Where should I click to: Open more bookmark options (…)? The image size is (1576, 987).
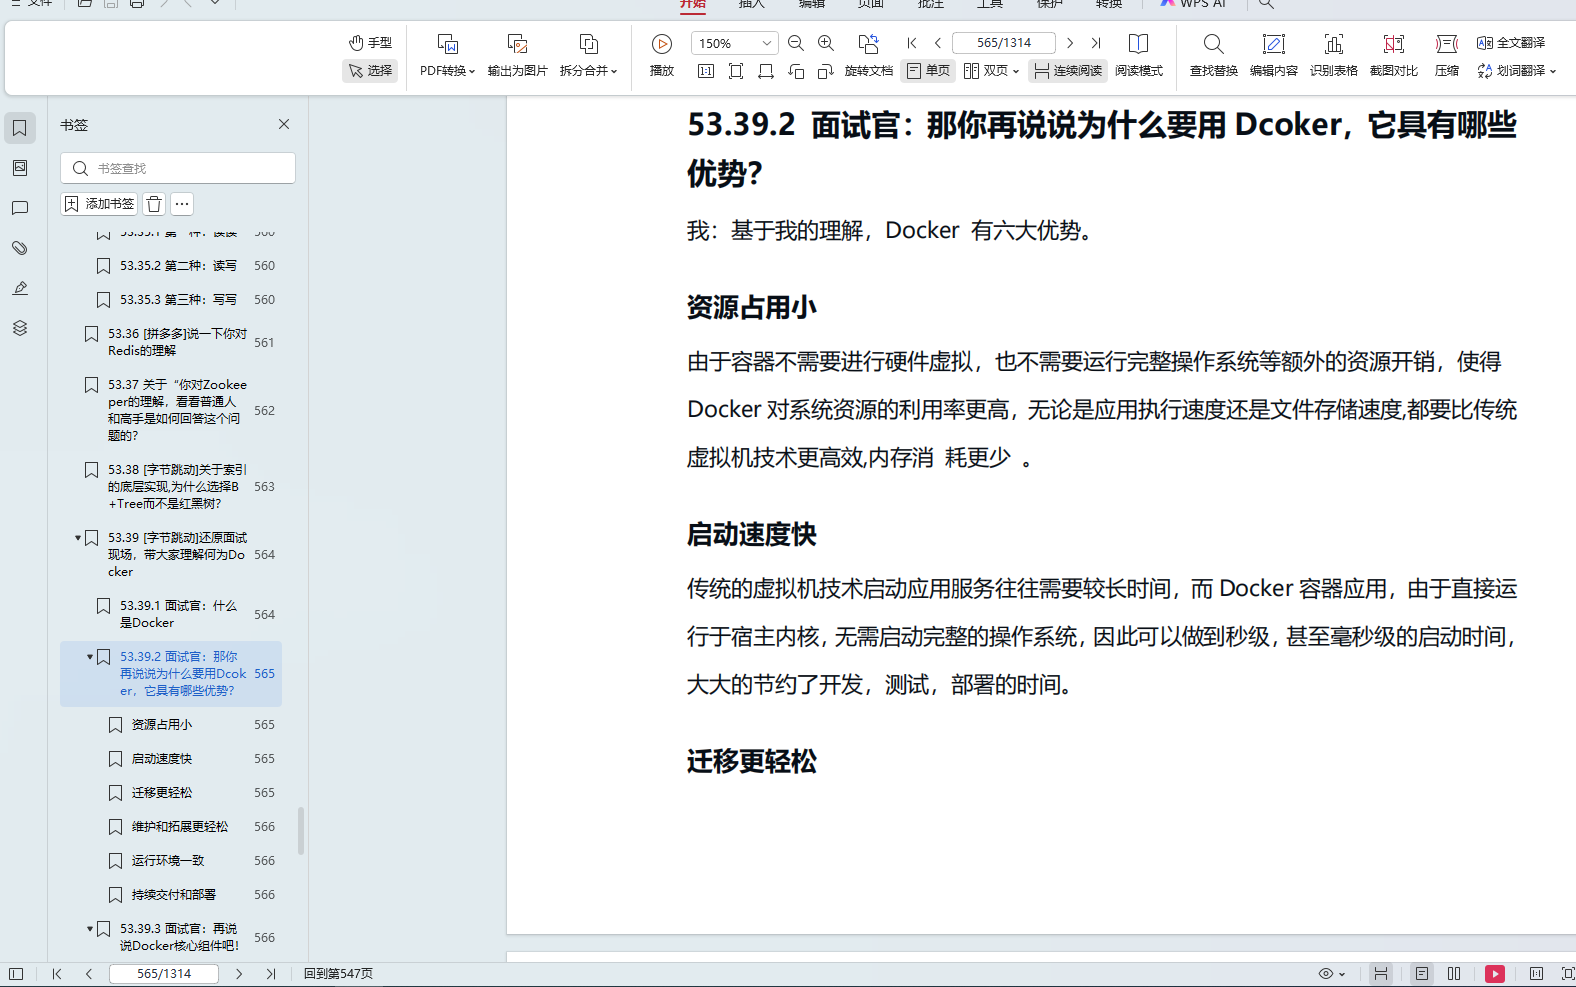(x=182, y=204)
